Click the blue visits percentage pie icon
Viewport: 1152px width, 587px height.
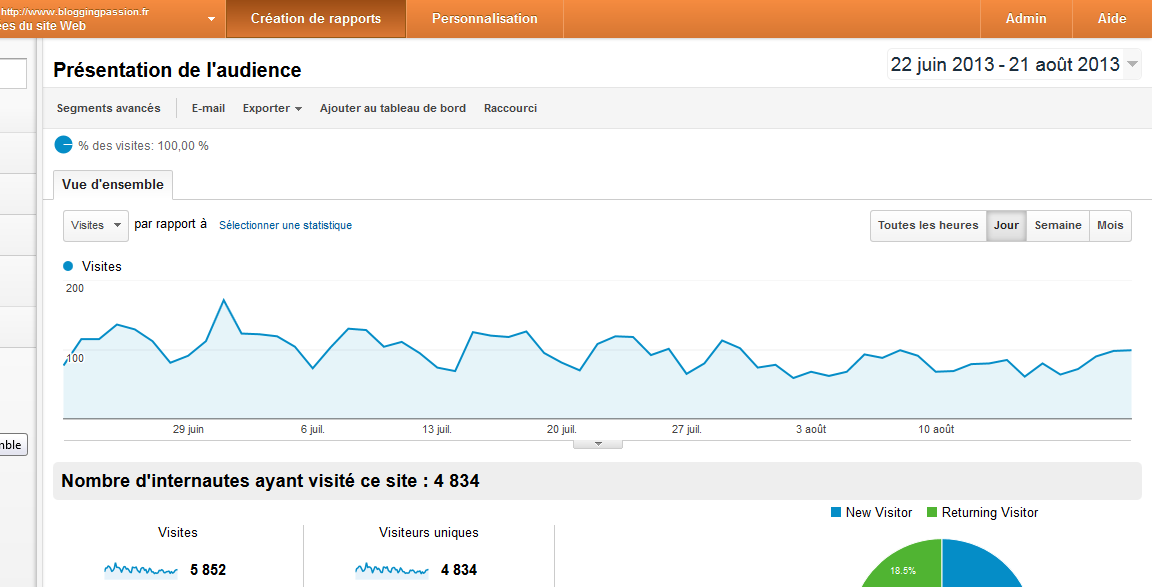(x=64, y=145)
